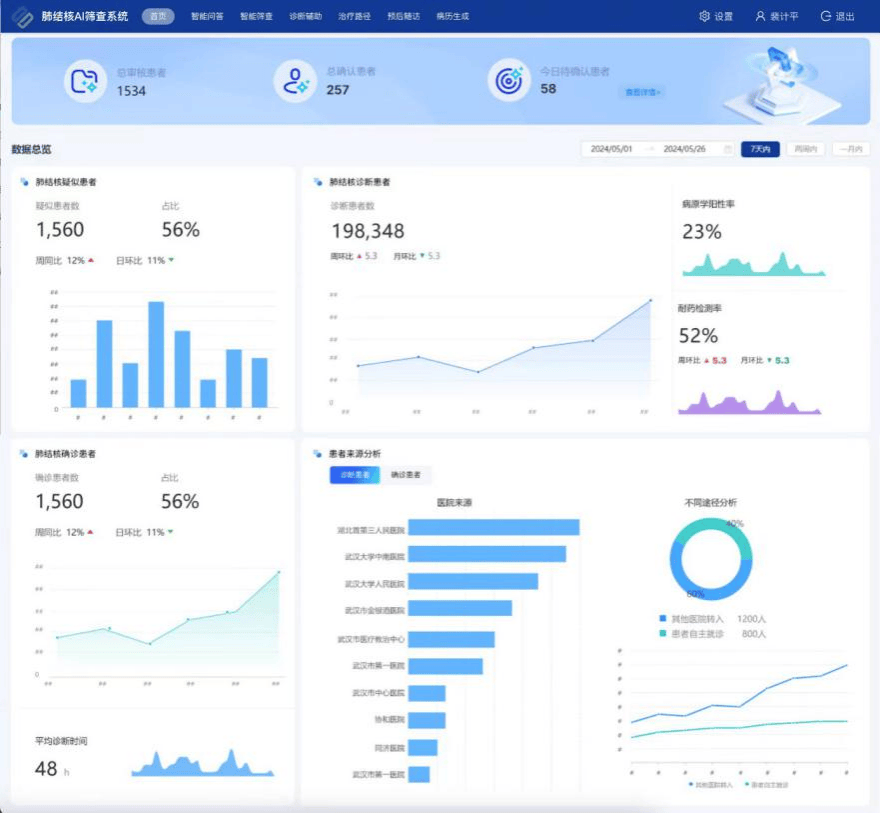880x813 pixels.
Task: Switch to the 确诊患者 tab
Action: [x=405, y=475]
